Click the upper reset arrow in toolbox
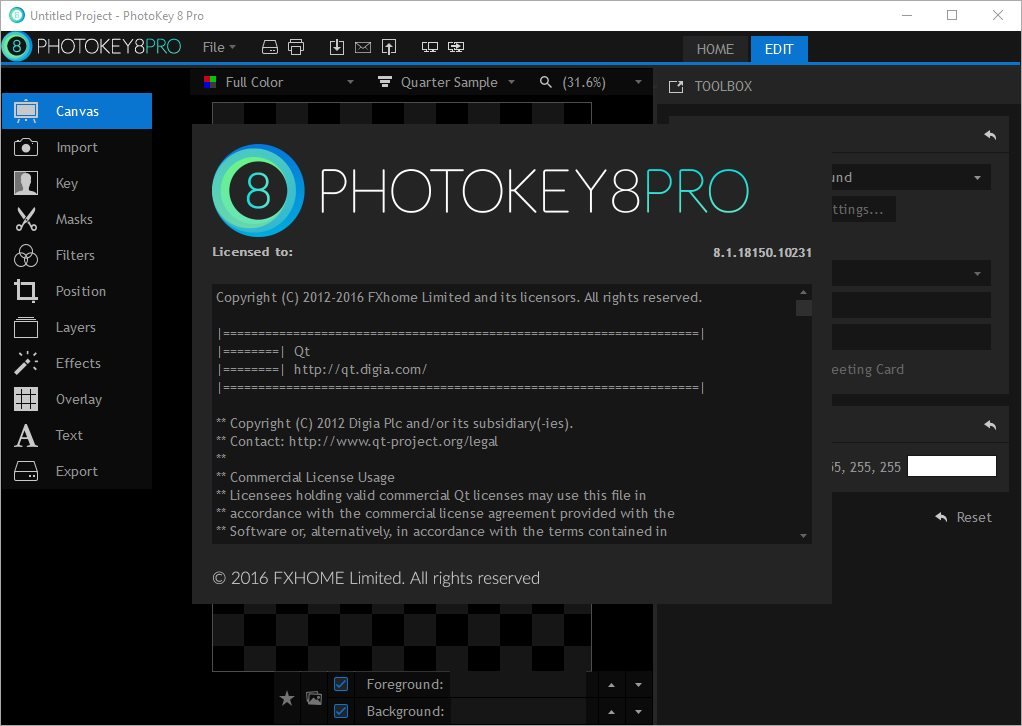Screen dimensions: 1022x726 tap(990, 135)
